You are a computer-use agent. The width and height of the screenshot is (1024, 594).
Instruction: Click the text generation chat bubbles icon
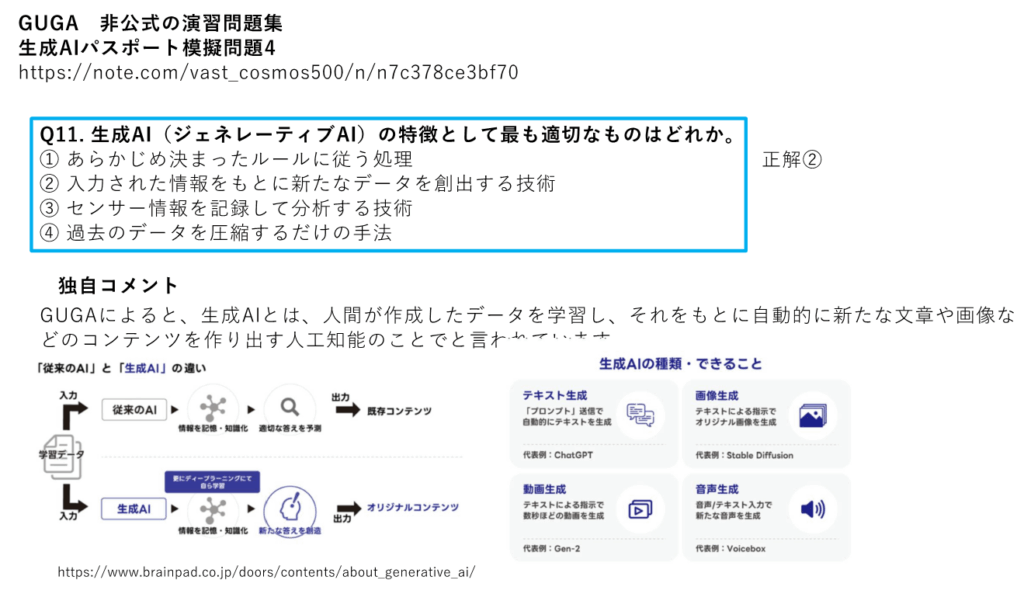[x=640, y=414]
